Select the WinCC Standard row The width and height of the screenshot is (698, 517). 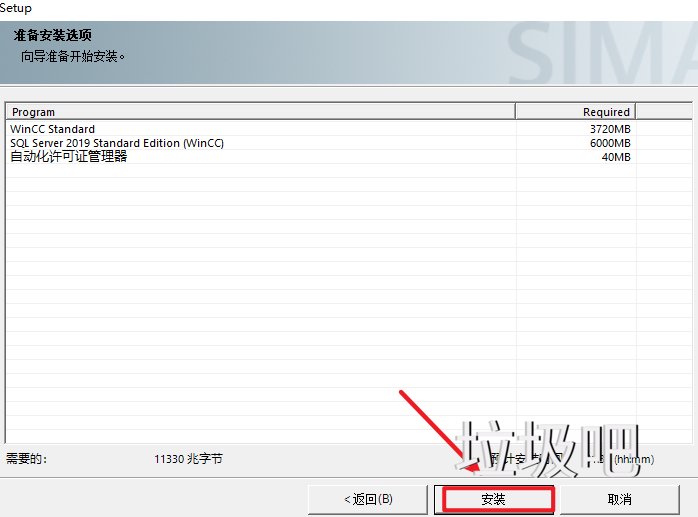pos(53,129)
